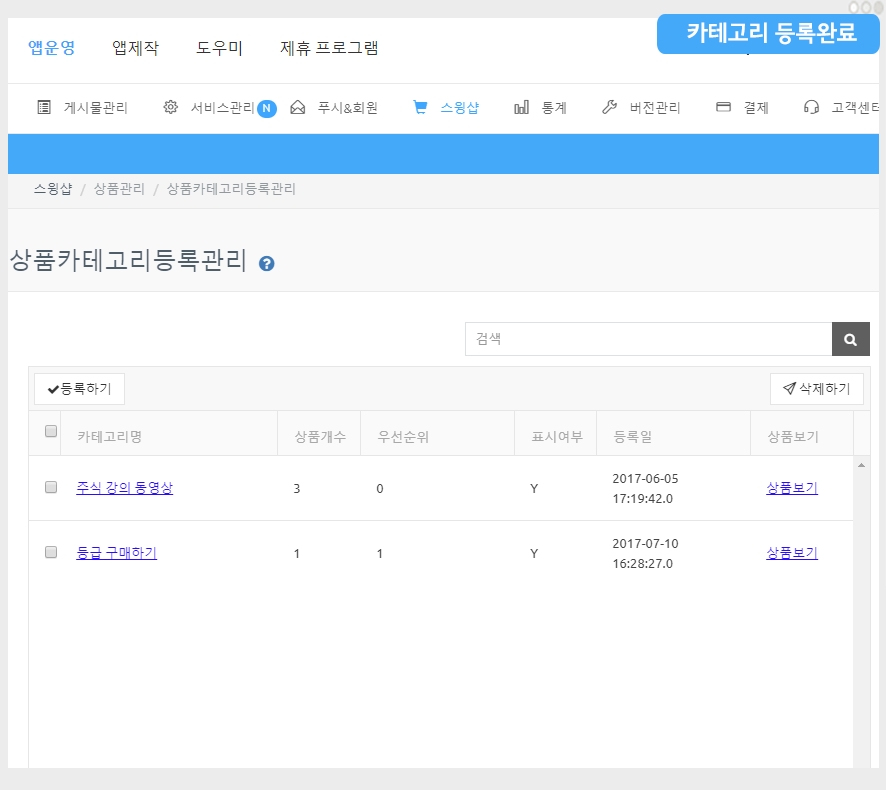Click the 고객센터 headset icon
Viewport: 886px width, 790px height.
point(811,107)
